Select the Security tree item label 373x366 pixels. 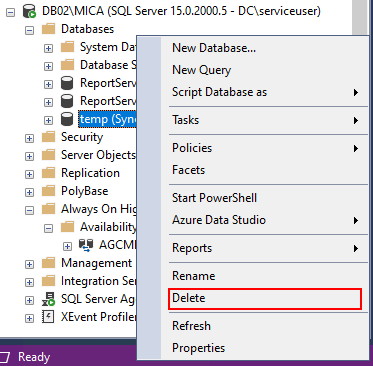82,137
